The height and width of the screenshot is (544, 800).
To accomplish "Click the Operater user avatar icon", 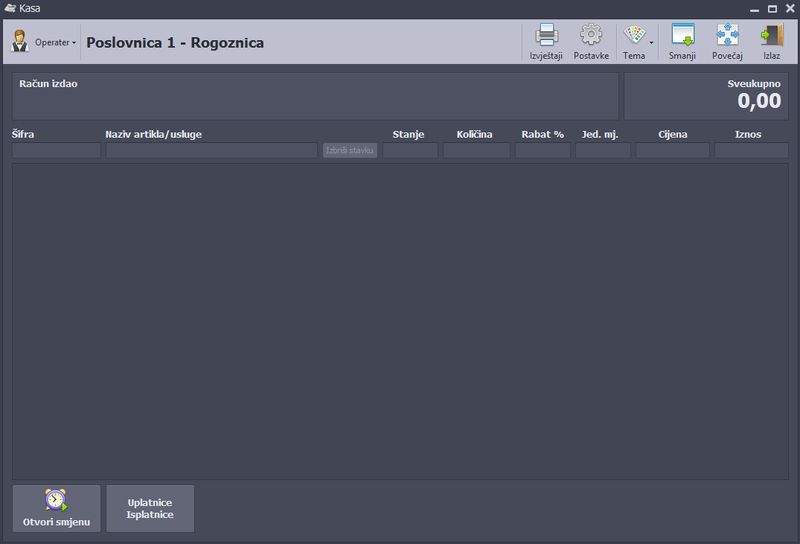I will (20, 42).
